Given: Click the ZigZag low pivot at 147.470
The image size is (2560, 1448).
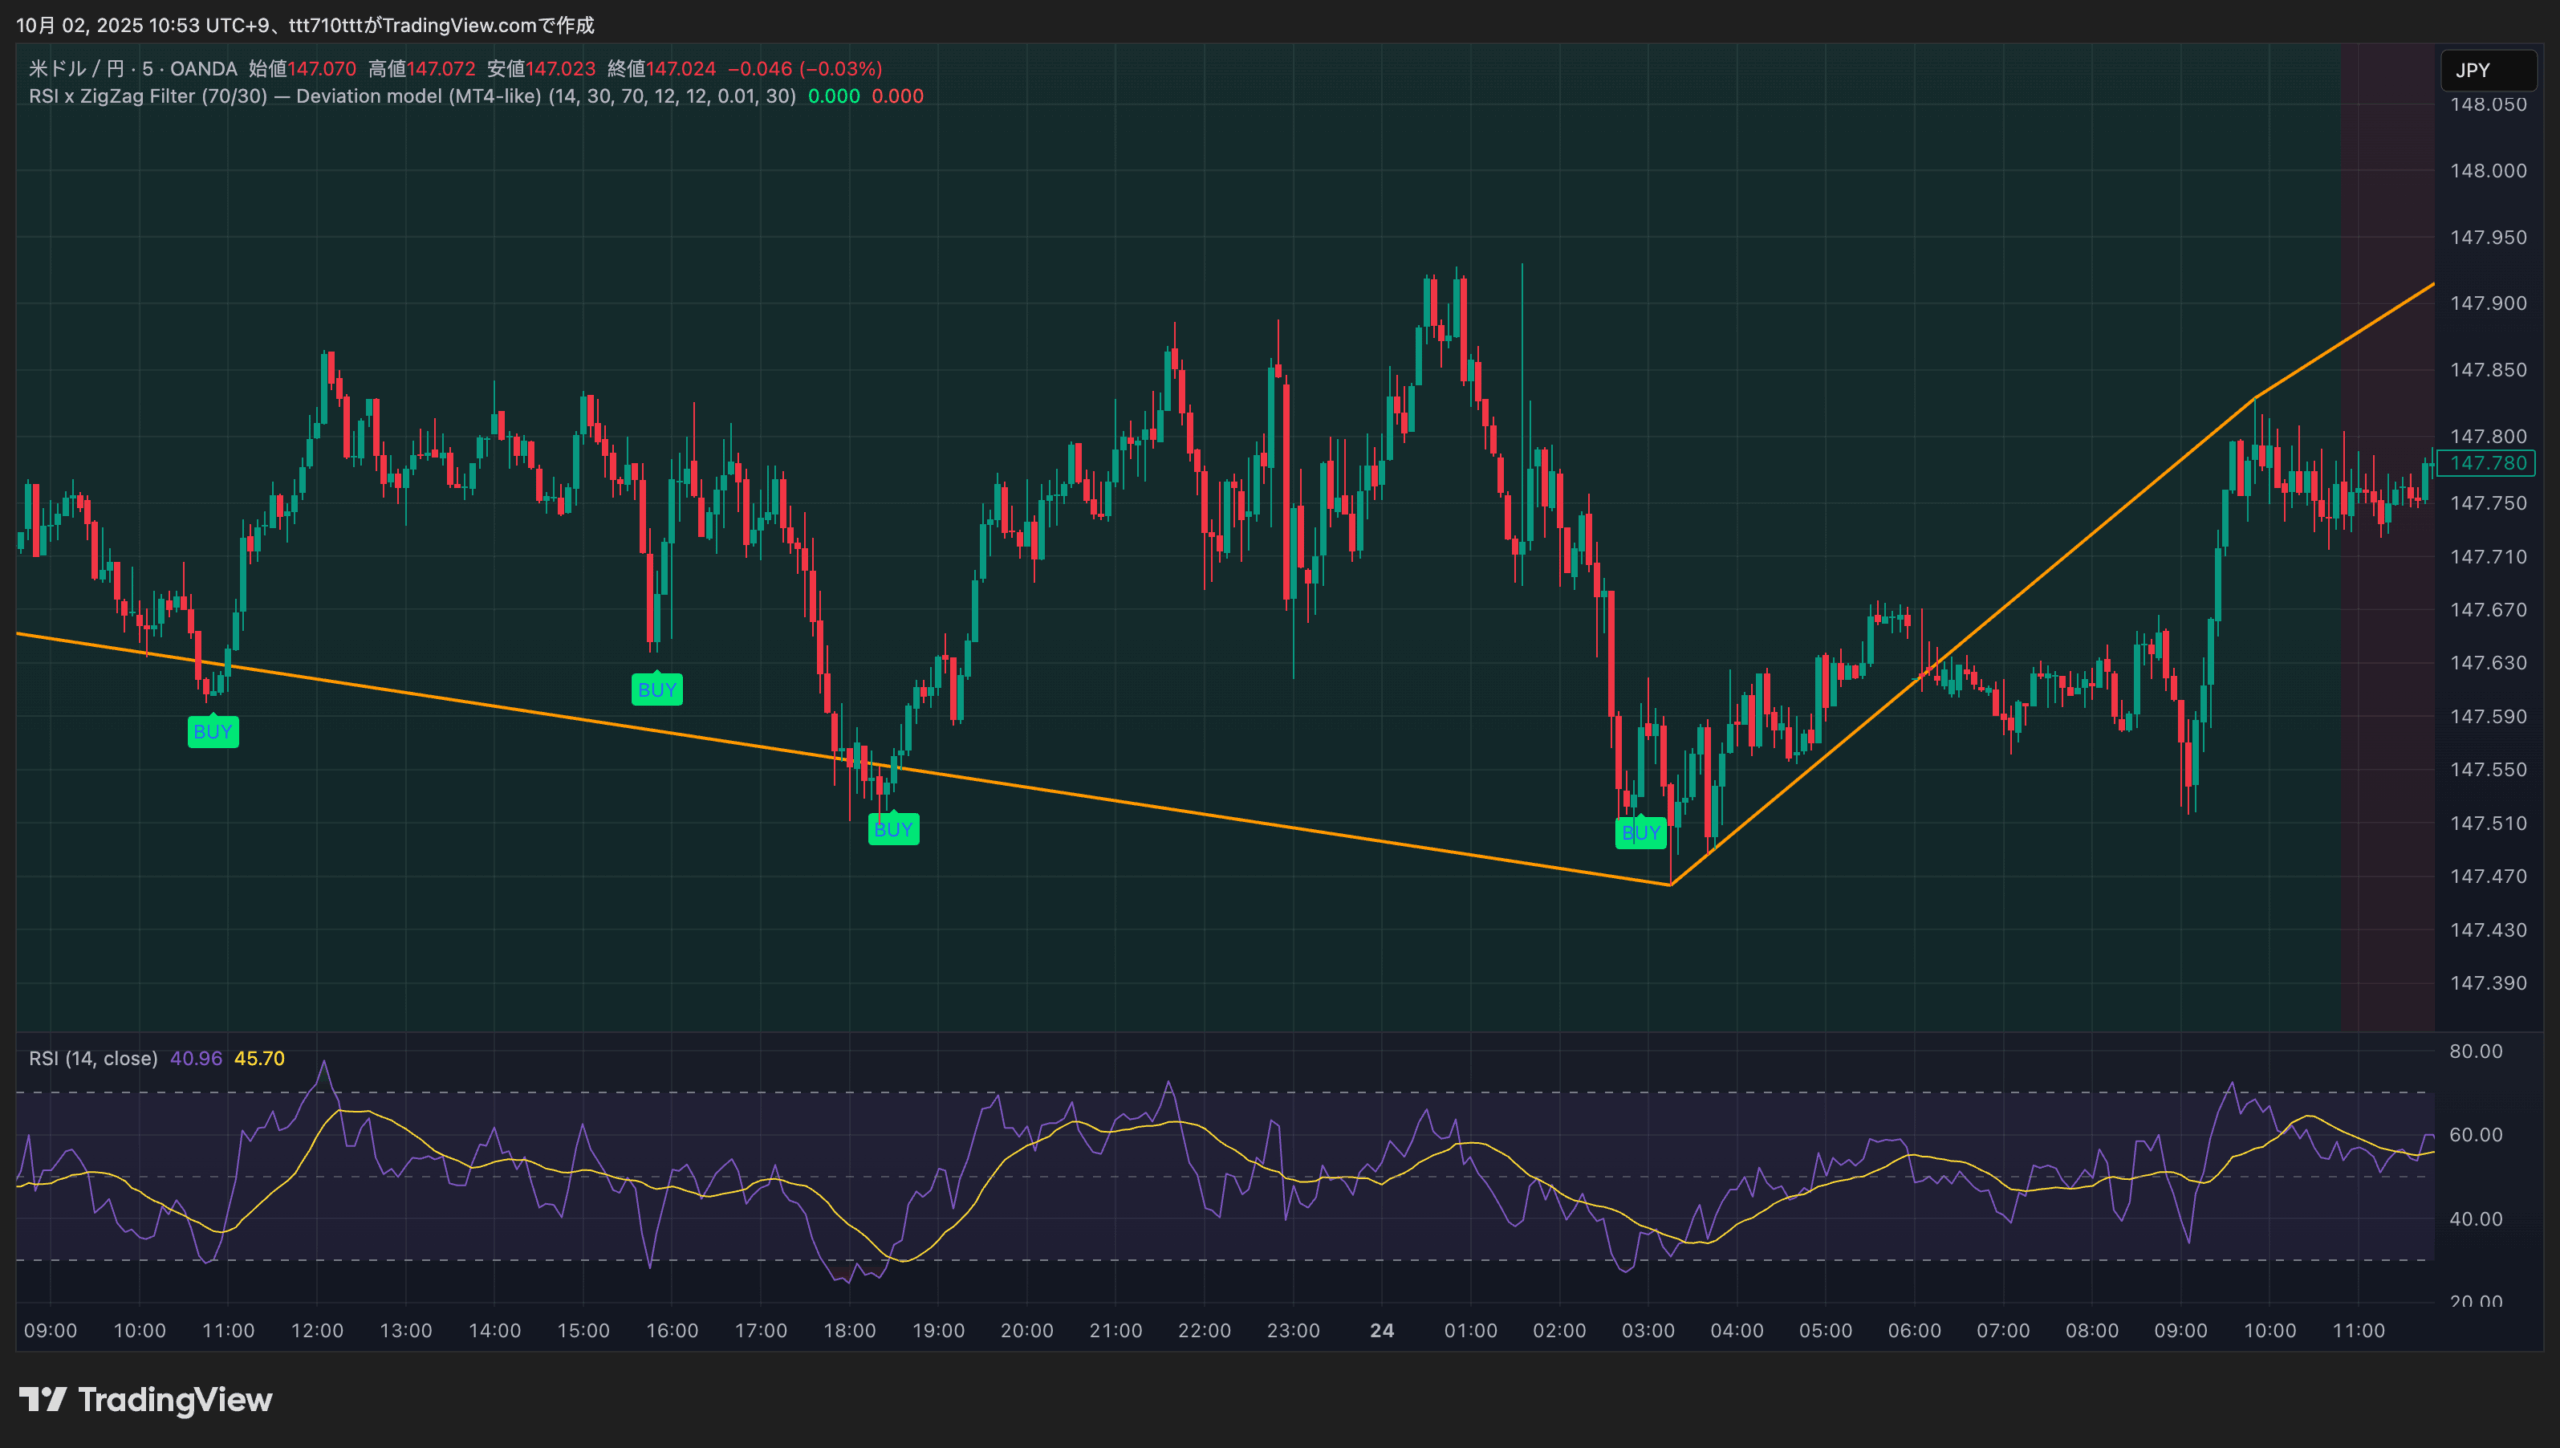Looking at the screenshot, I should click(x=1670, y=884).
